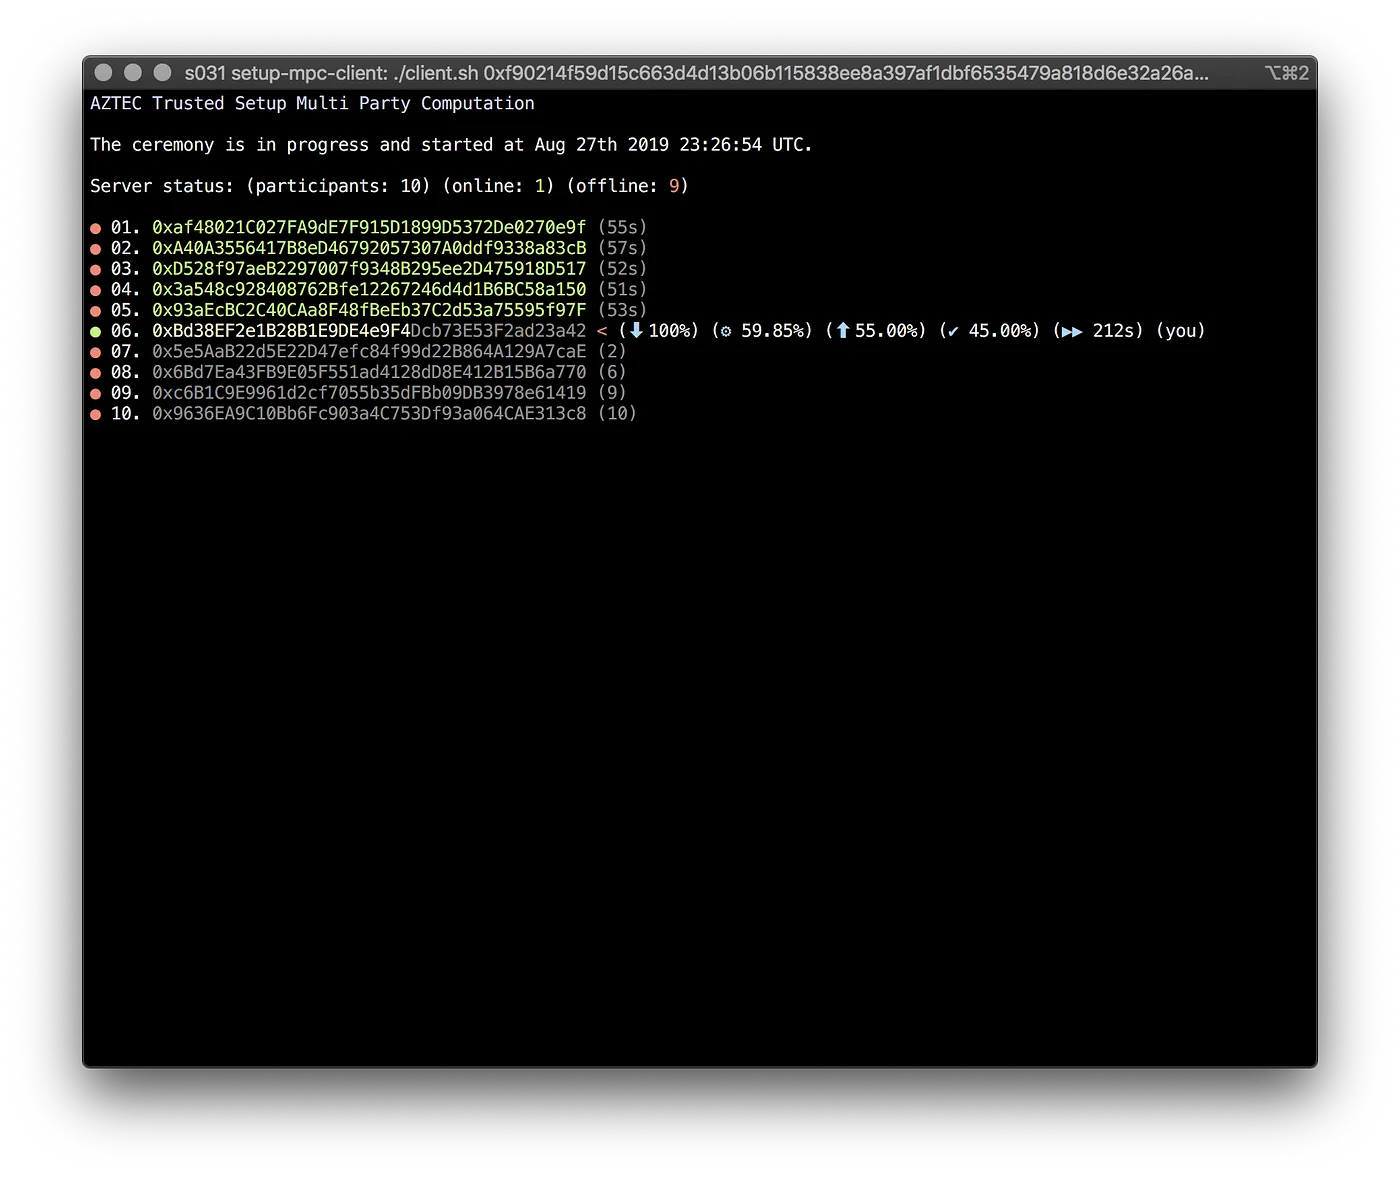This screenshot has height=1177, width=1400.
Task: Click the upload arrow icon beside 55.00%
Action: pyautogui.click(x=843, y=330)
